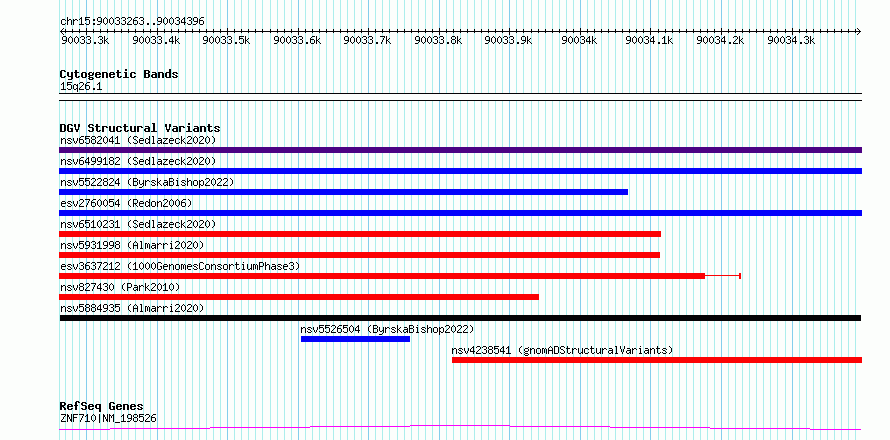The width and height of the screenshot is (890, 440).
Task: Open esv3637212 (1000GenomesConsortiumPhase3) label
Action: click(x=179, y=266)
